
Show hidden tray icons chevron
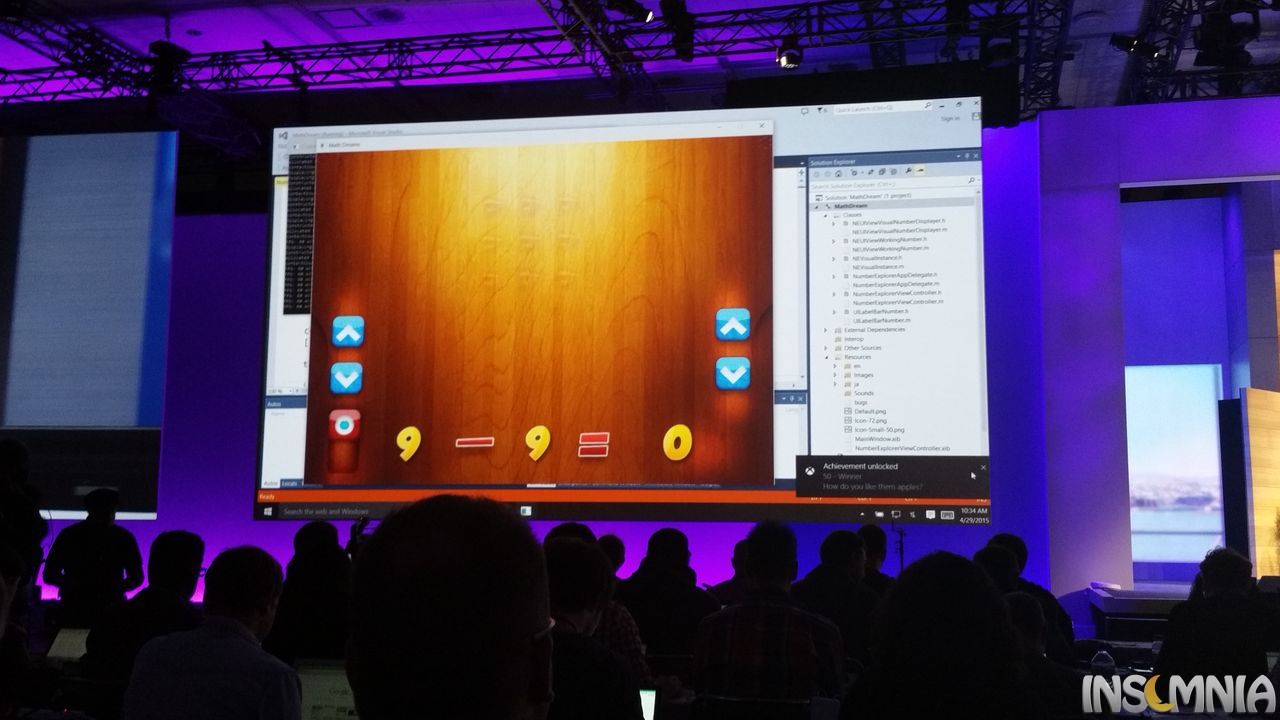862,514
